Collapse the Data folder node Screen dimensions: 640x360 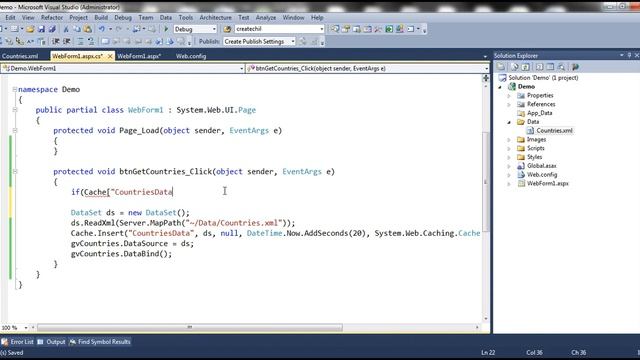(509, 122)
